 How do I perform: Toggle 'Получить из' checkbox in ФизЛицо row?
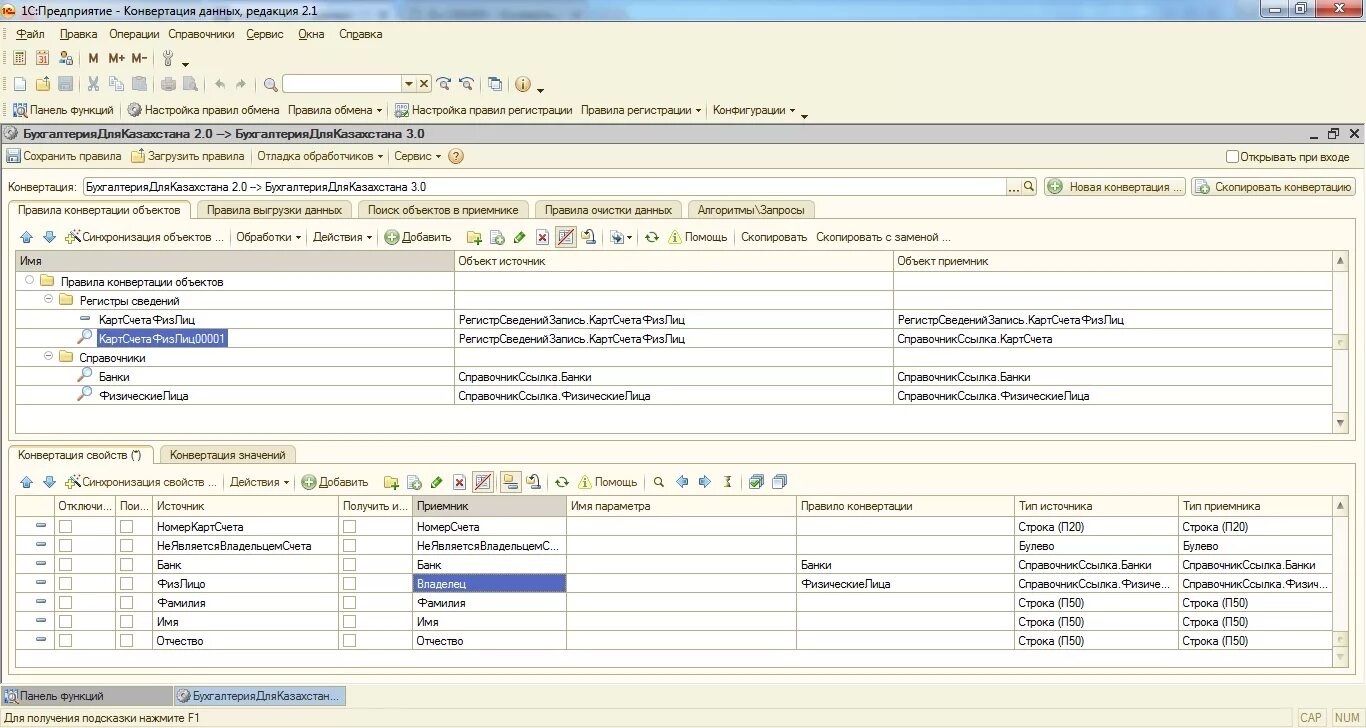[x=349, y=584]
